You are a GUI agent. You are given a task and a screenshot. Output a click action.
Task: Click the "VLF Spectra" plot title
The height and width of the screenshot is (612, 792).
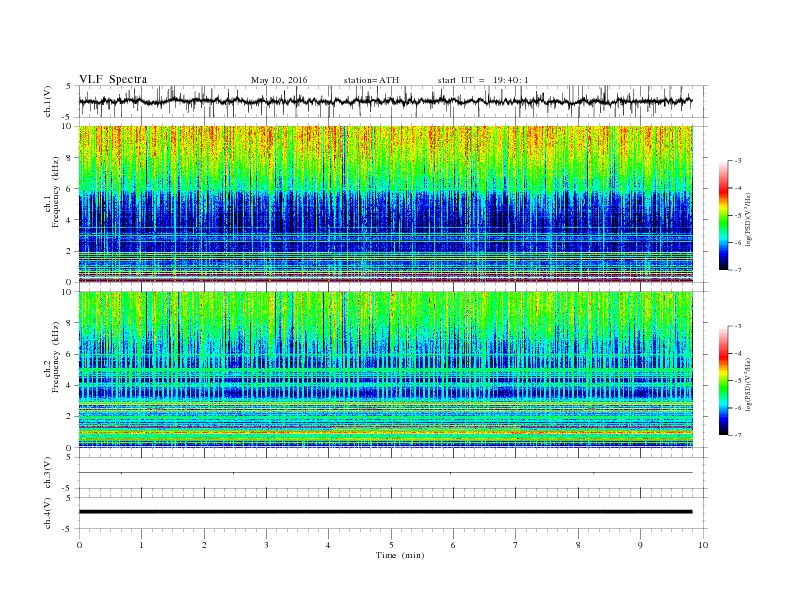pos(113,79)
